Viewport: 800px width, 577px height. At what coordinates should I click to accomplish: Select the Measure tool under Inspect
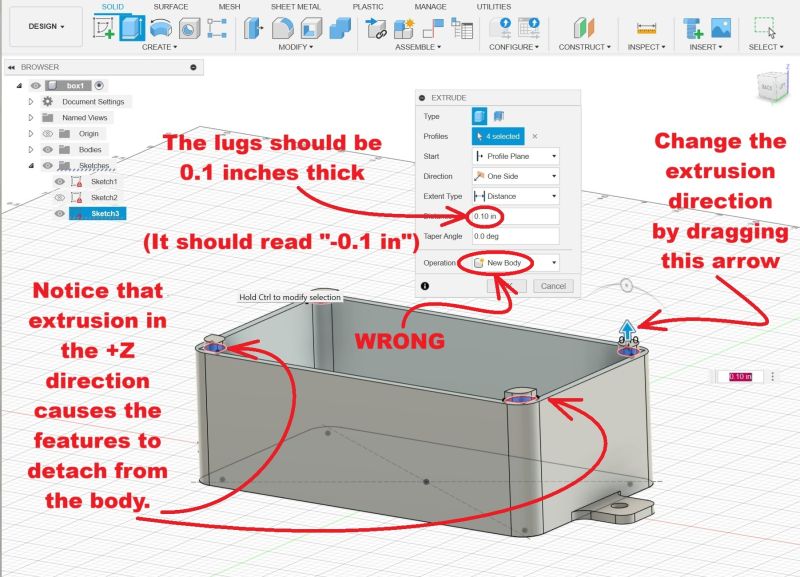646,28
